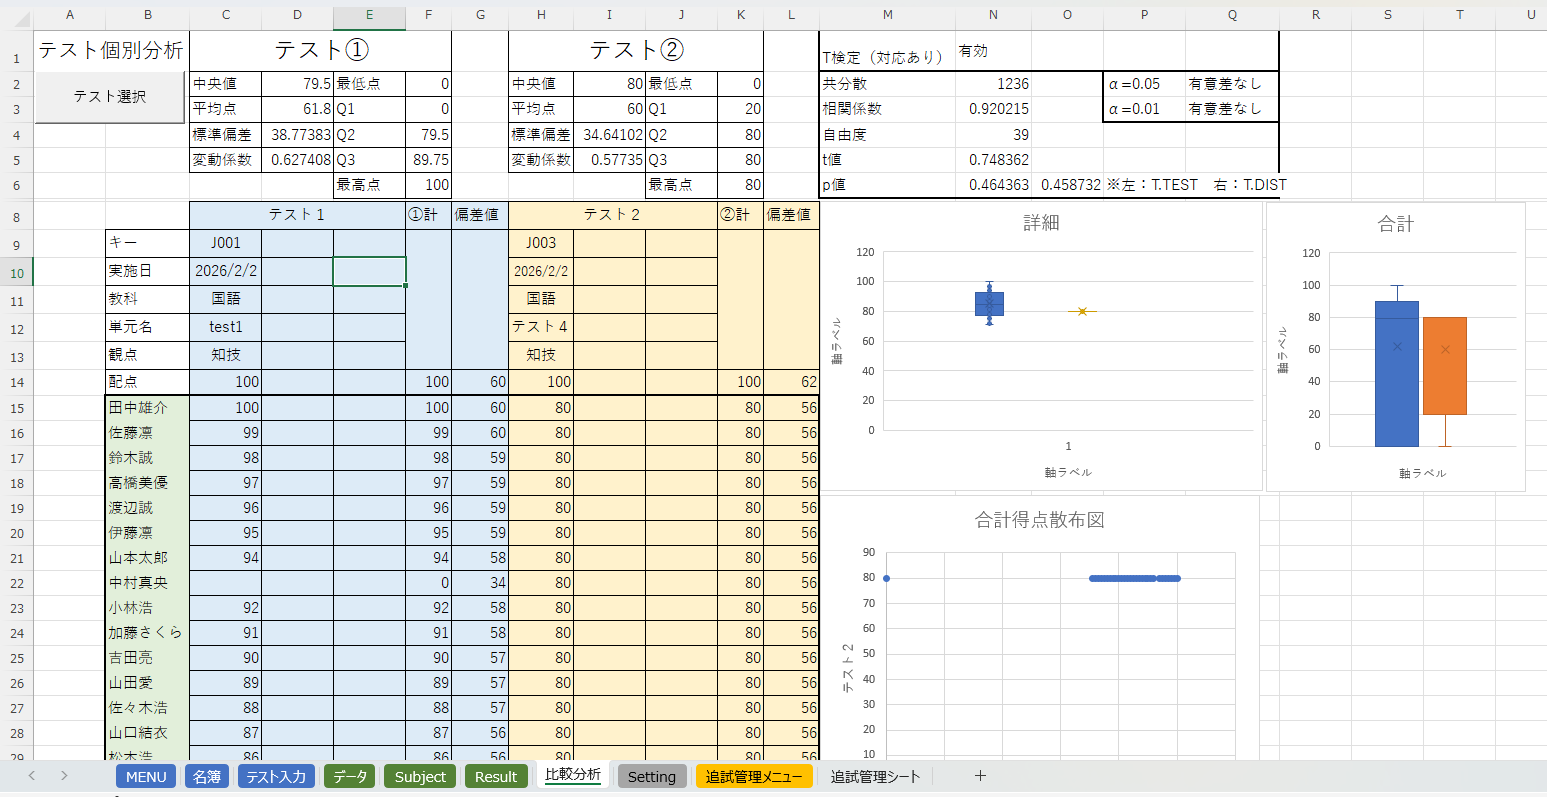Screen dimensions: 1547x797
Task: Switch to the データ sheet
Action: click(349, 776)
